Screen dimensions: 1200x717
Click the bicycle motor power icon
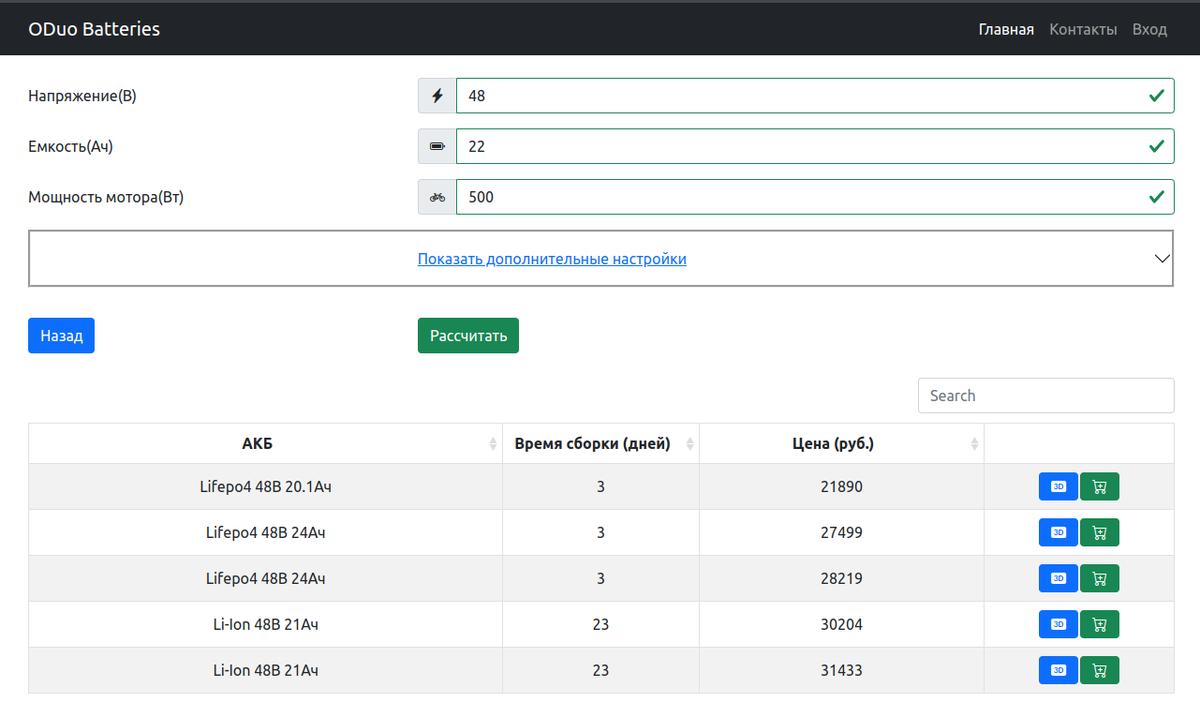pyautogui.click(x=437, y=197)
